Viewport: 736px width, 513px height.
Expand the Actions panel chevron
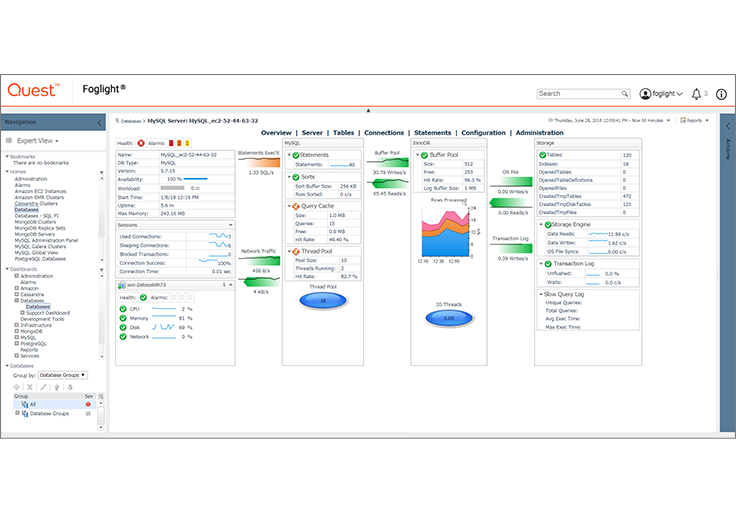tap(728, 126)
